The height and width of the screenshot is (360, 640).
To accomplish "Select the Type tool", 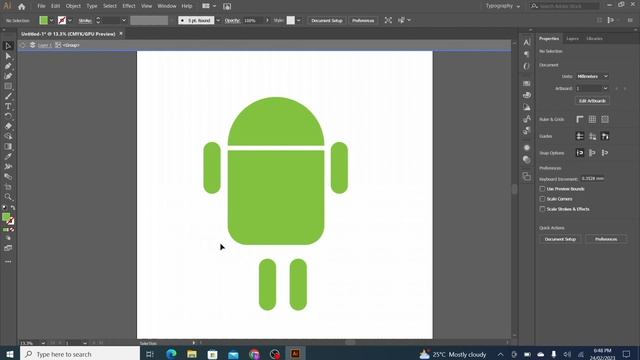I will [8, 106].
